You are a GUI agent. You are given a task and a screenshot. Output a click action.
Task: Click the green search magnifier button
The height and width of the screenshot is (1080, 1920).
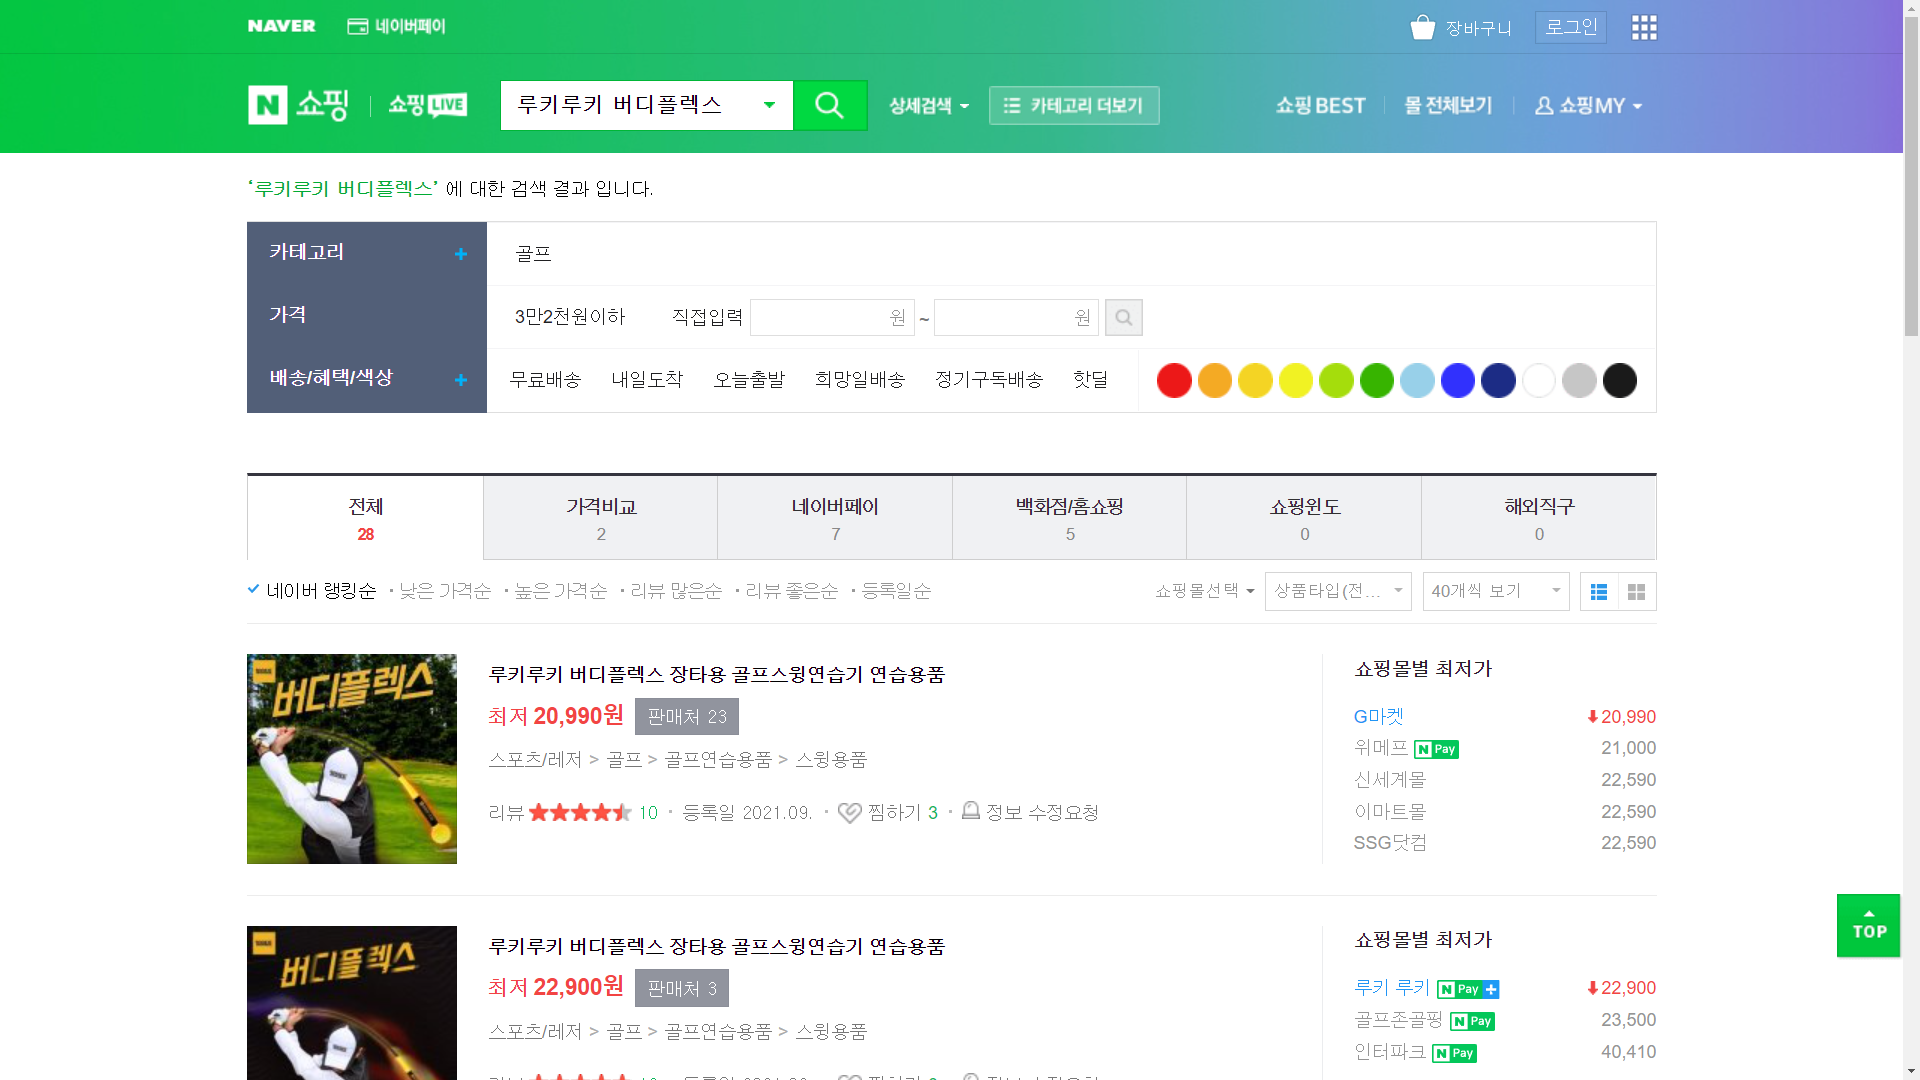point(830,105)
